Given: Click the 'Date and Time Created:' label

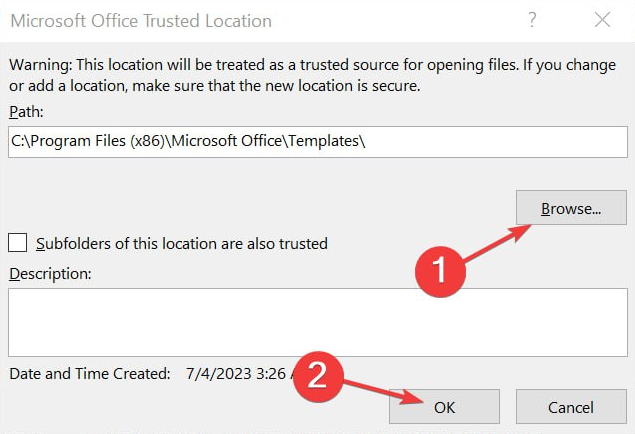Looking at the screenshot, I should pos(90,374).
